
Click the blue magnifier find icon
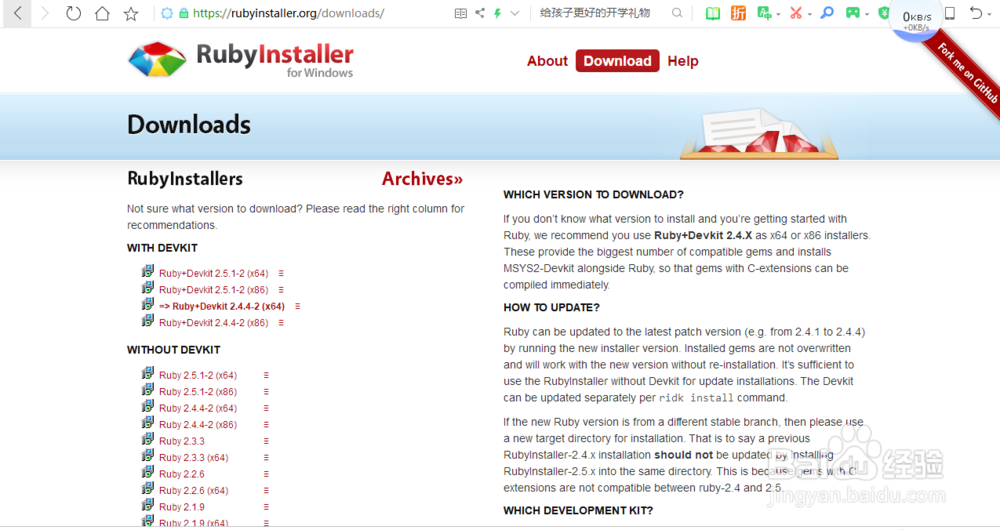(x=827, y=13)
